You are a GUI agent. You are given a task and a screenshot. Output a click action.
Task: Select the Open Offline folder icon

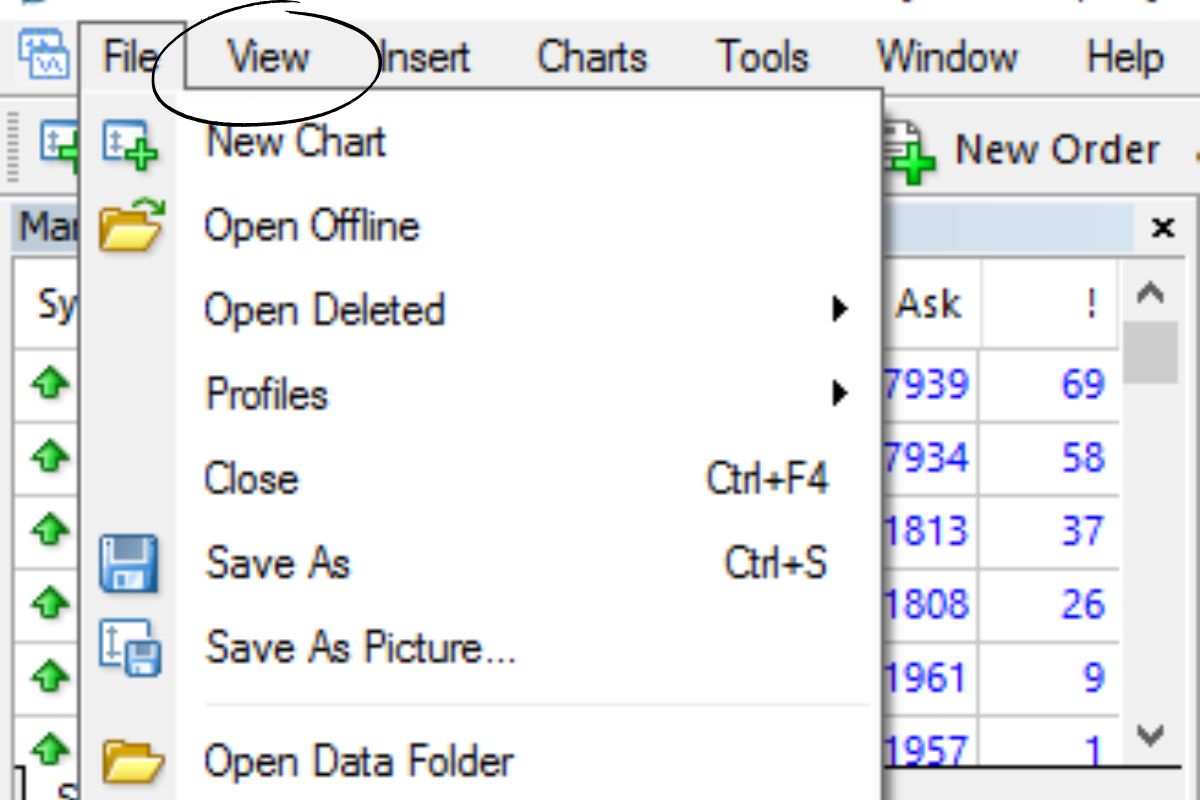tap(129, 225)
